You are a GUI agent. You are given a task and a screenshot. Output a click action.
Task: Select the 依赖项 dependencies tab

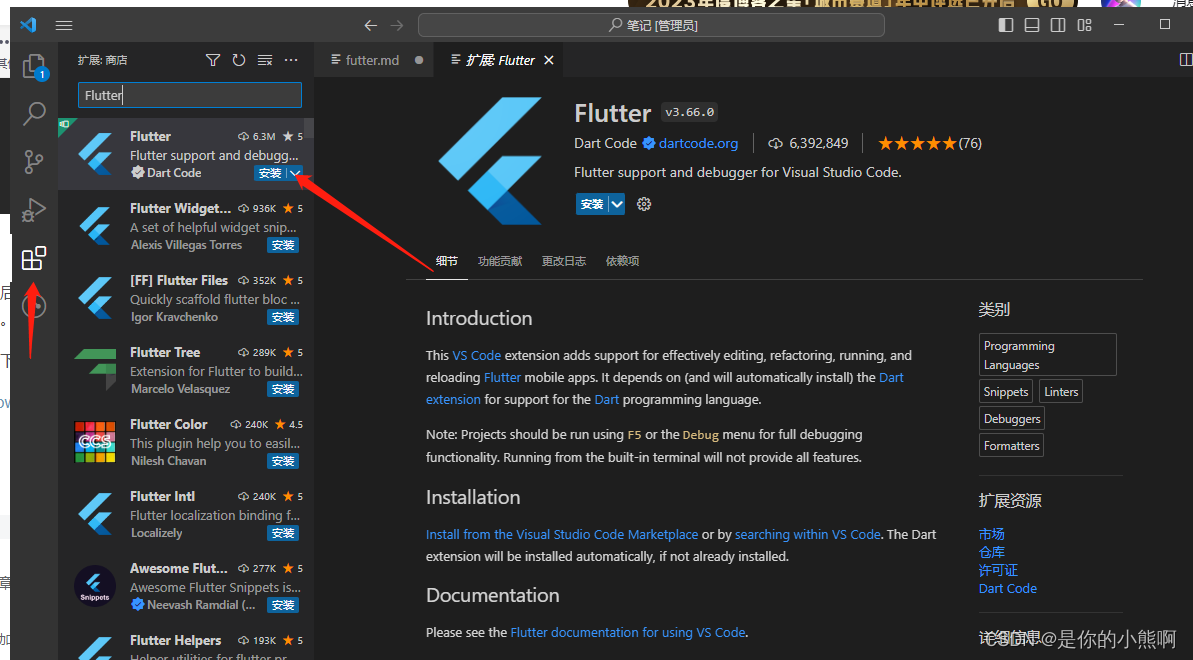(622, 261)
